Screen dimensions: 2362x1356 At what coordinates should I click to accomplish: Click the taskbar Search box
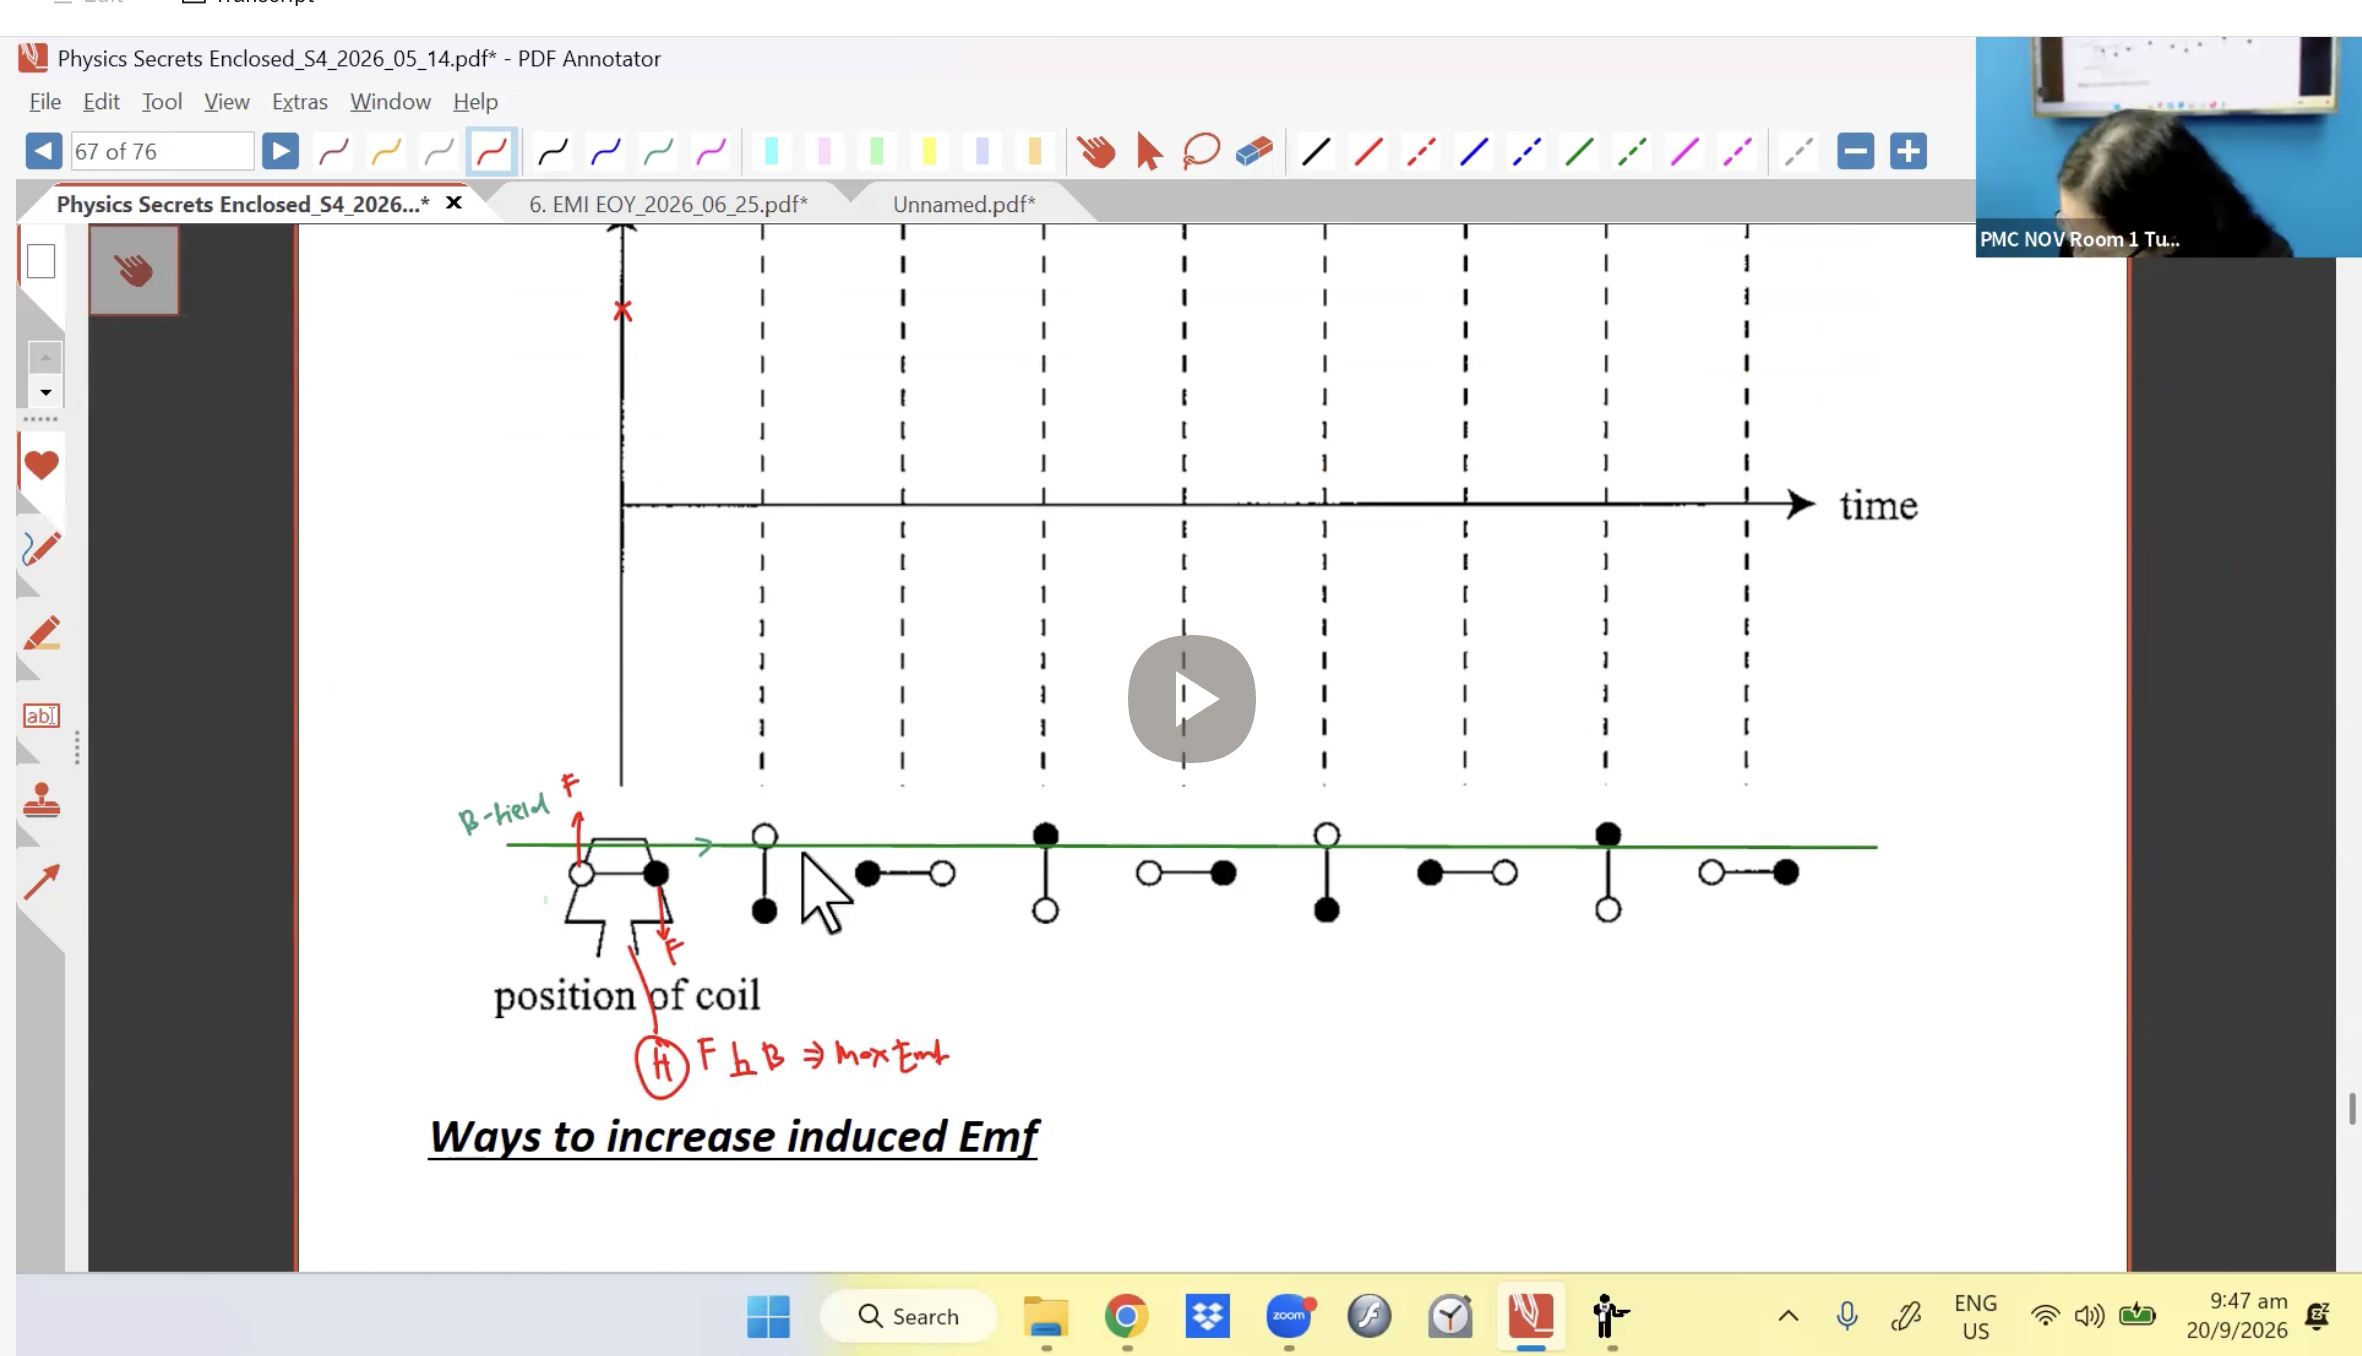908,1316
